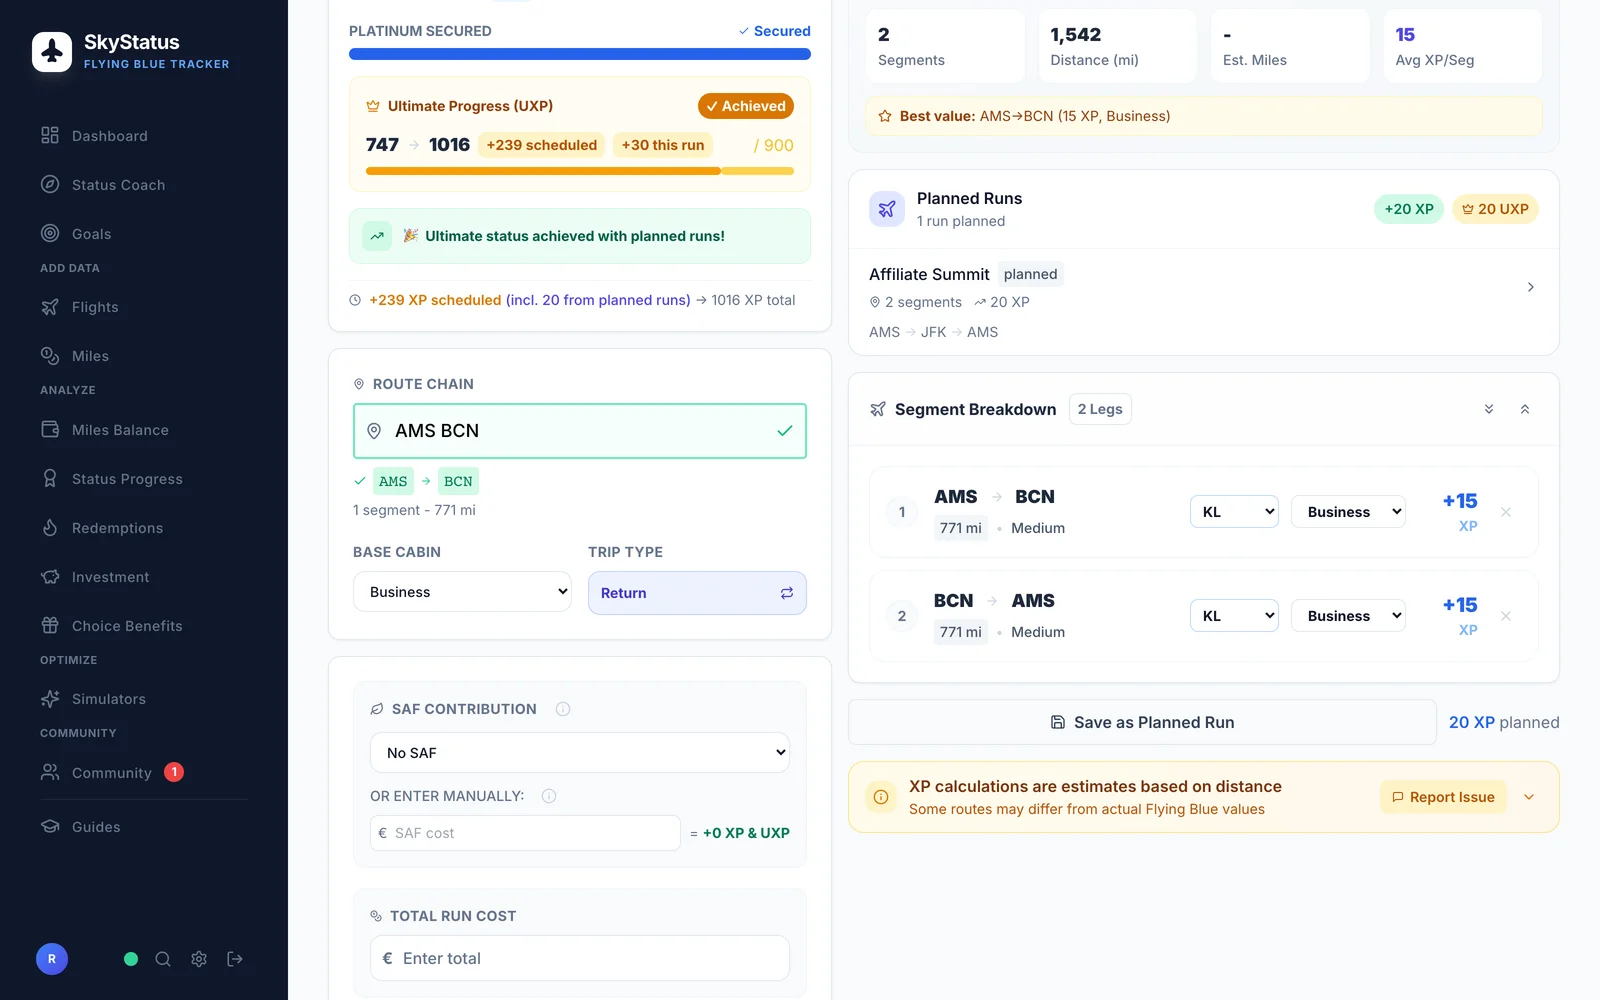Click the Platinum Secured progress bar
This screenshot has height=1000, width=1600.
point(580,54)
